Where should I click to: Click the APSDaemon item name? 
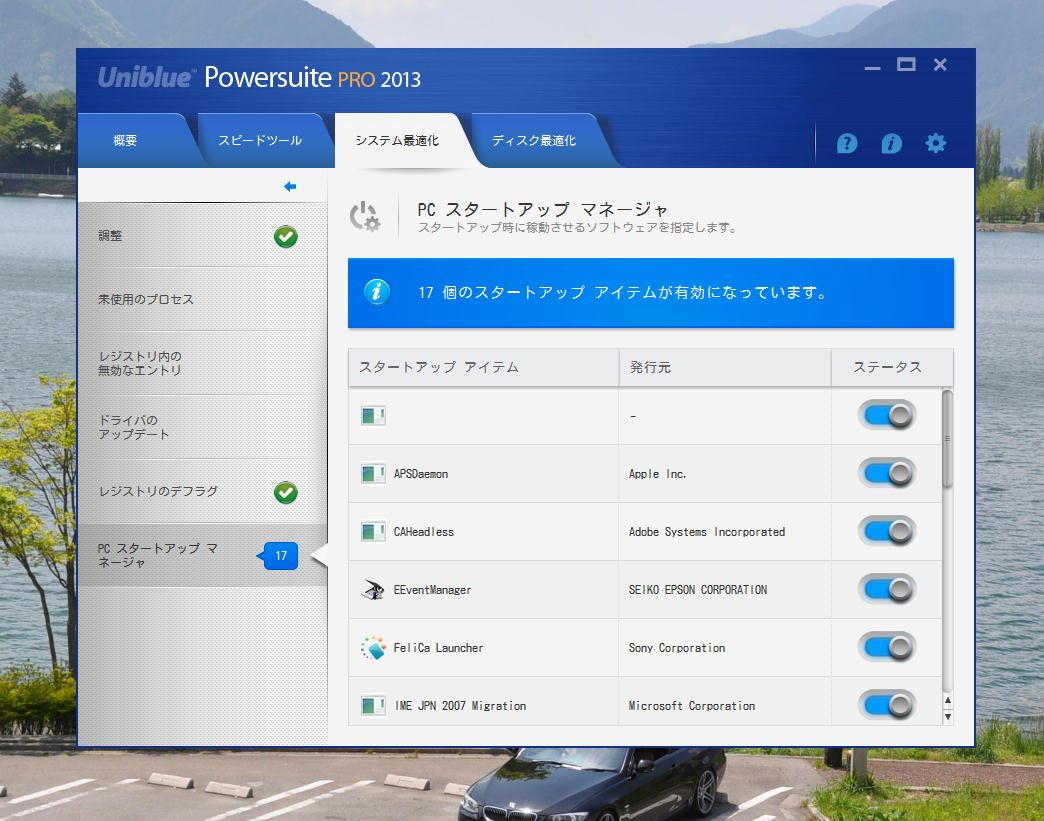point(421,474)
